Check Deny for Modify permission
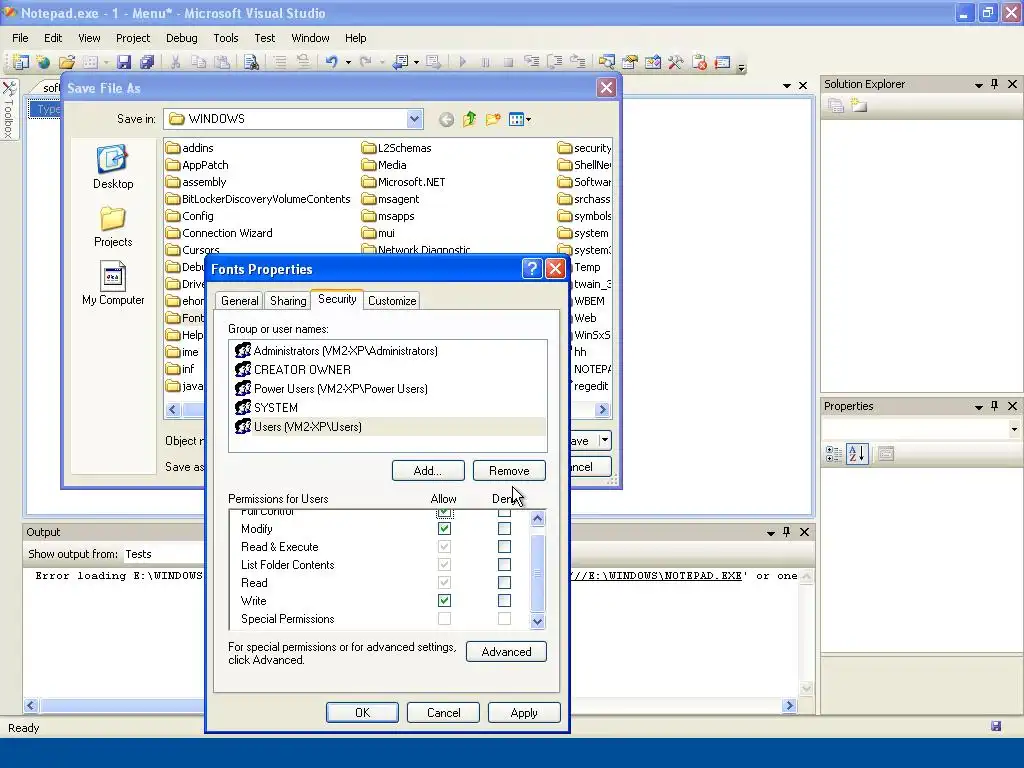 click(504, 528)
